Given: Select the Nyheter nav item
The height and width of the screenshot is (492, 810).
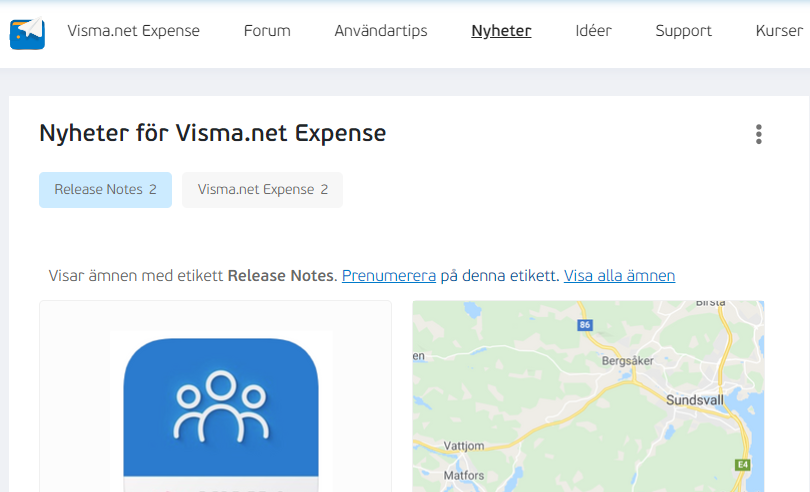Looking at the screenshot, I should 501,31.
